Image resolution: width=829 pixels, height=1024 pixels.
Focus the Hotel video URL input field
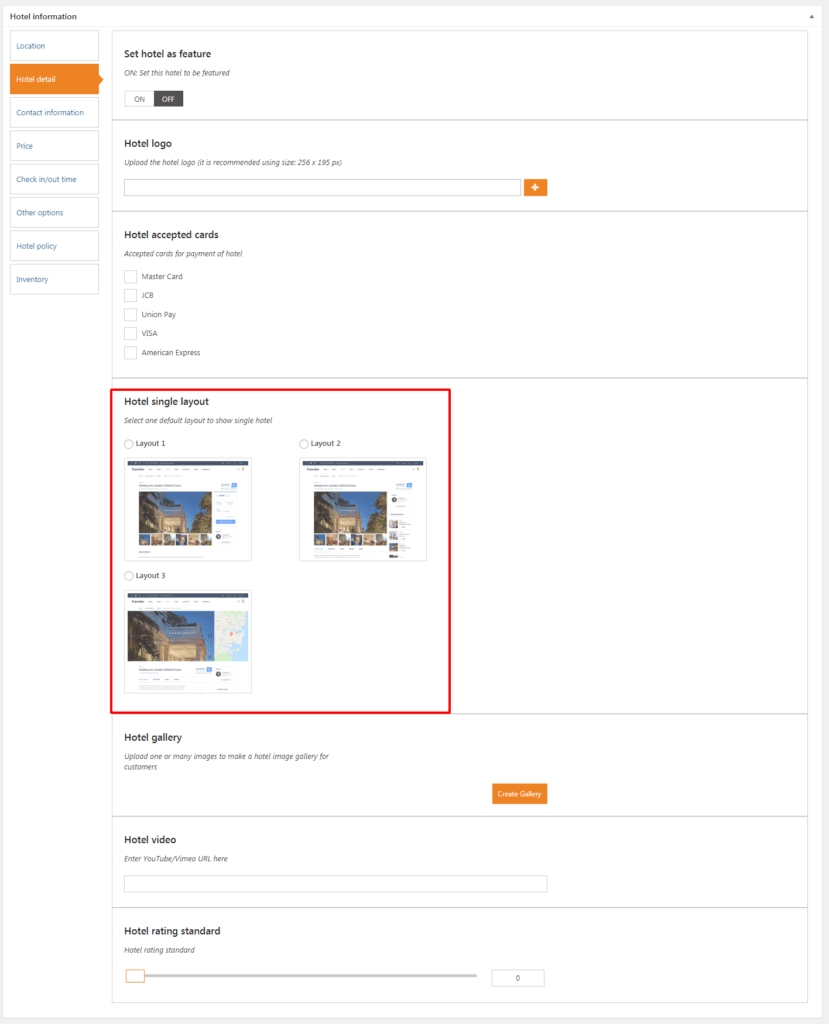335,884
